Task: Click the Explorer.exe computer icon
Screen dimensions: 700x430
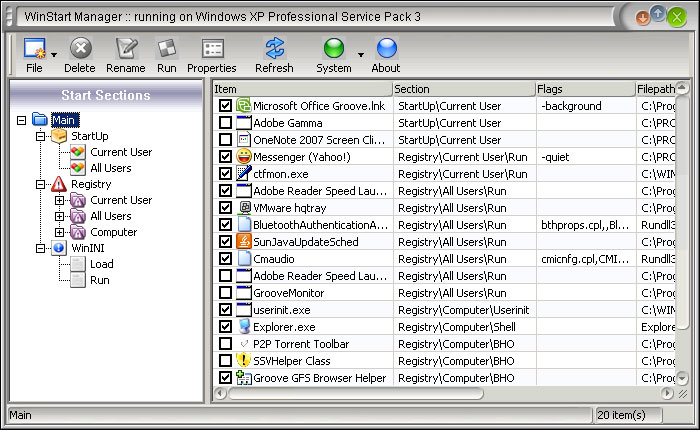Action: click(244, 326)
